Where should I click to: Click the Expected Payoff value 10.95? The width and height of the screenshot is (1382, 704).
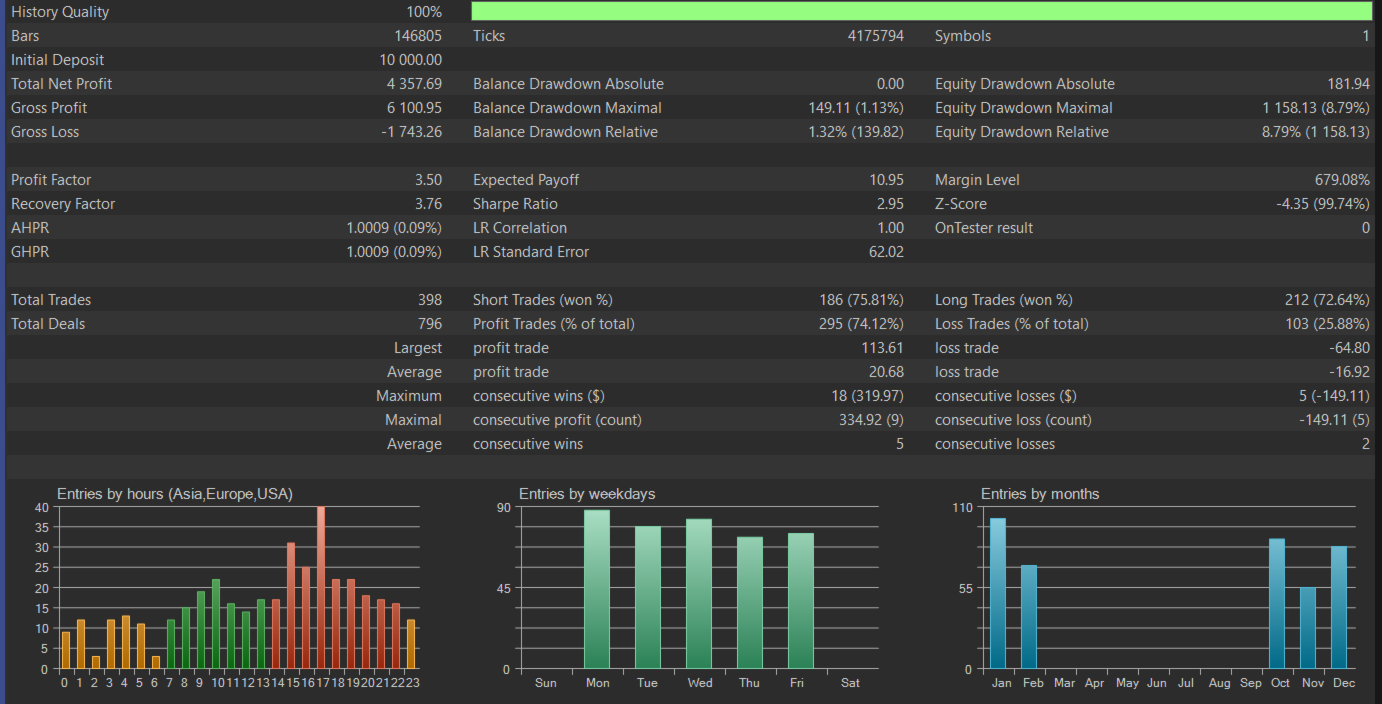[887, 180]
